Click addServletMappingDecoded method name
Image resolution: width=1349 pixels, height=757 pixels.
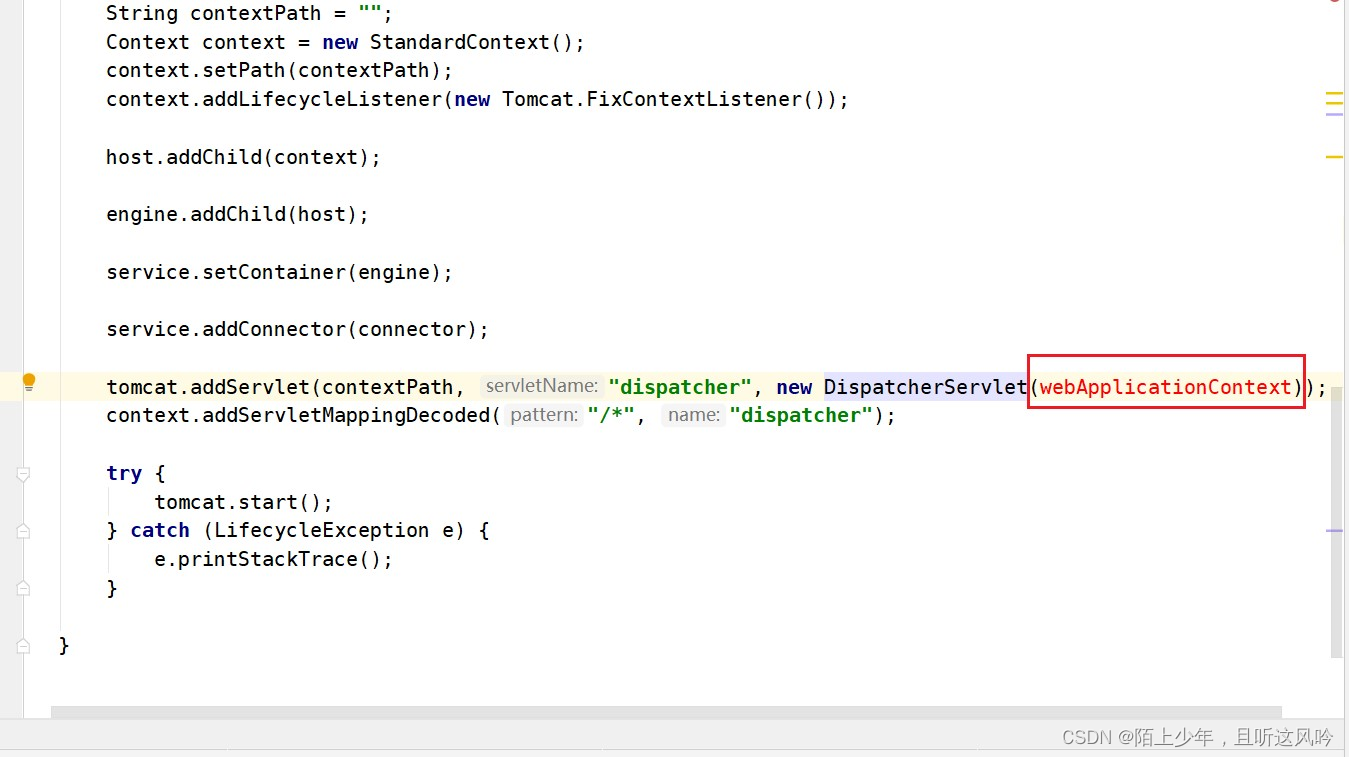pos(346,415)
